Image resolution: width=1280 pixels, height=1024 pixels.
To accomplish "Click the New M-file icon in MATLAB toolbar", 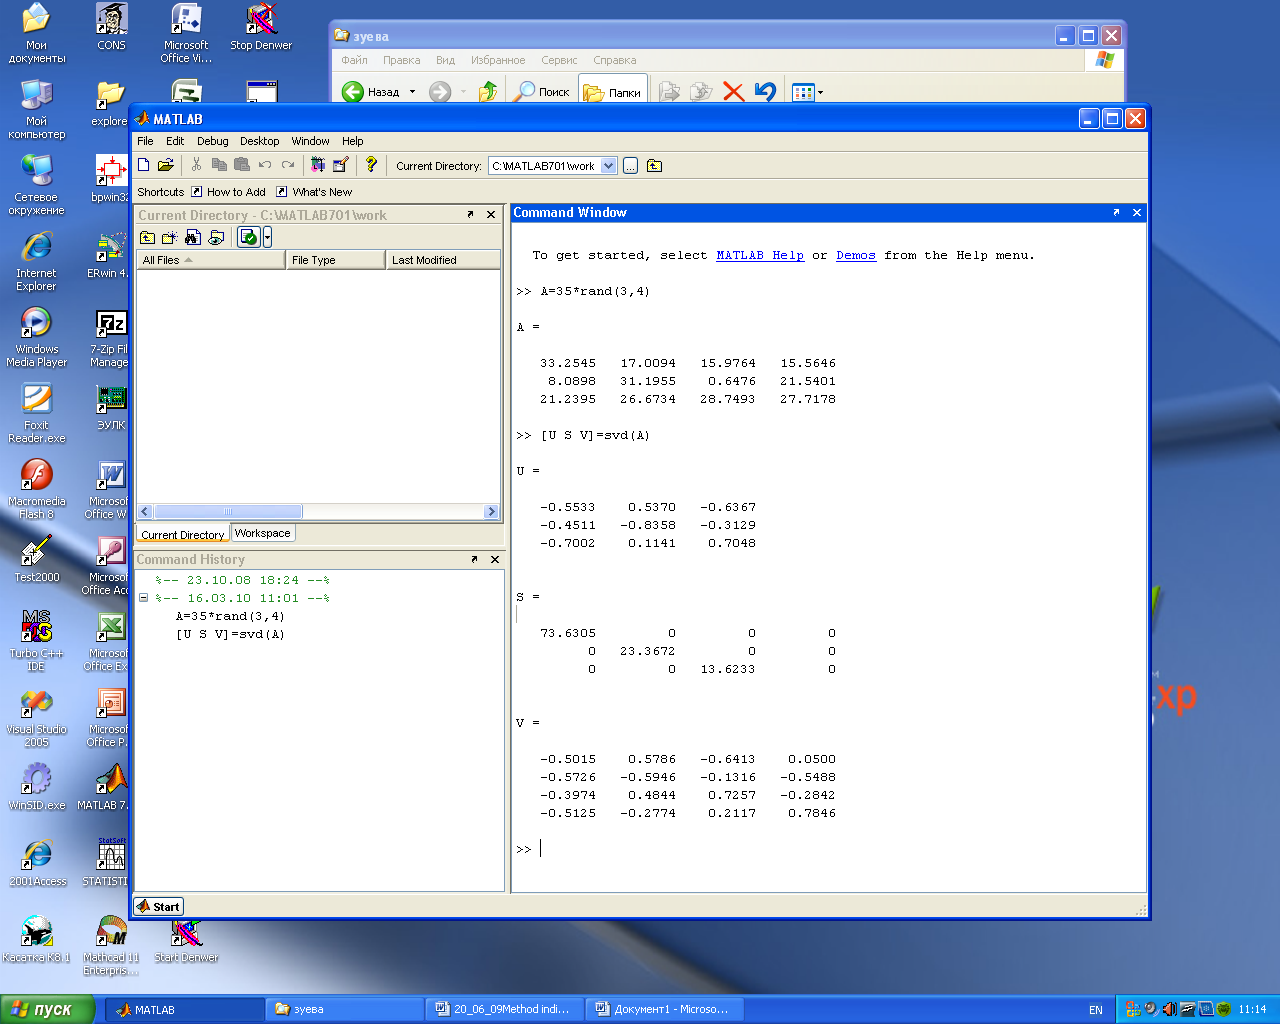I will pos(144,165).
